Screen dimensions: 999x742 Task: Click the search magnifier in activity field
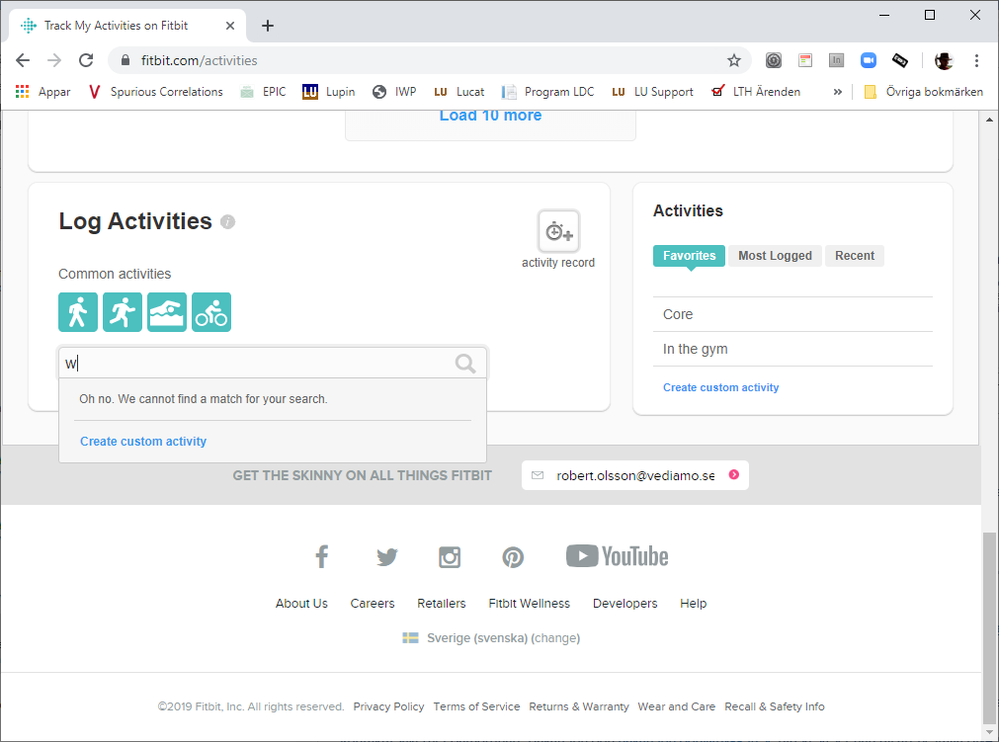coord(465,363)
